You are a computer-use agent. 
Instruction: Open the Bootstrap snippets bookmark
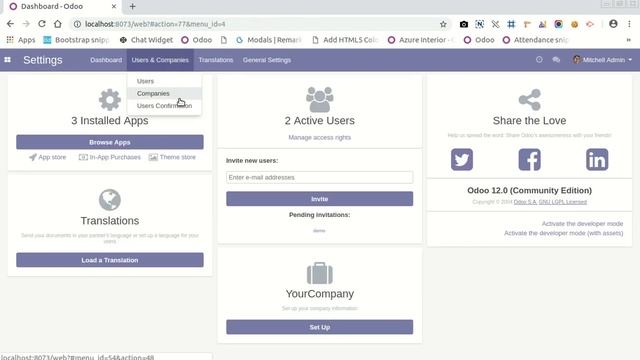76,40
